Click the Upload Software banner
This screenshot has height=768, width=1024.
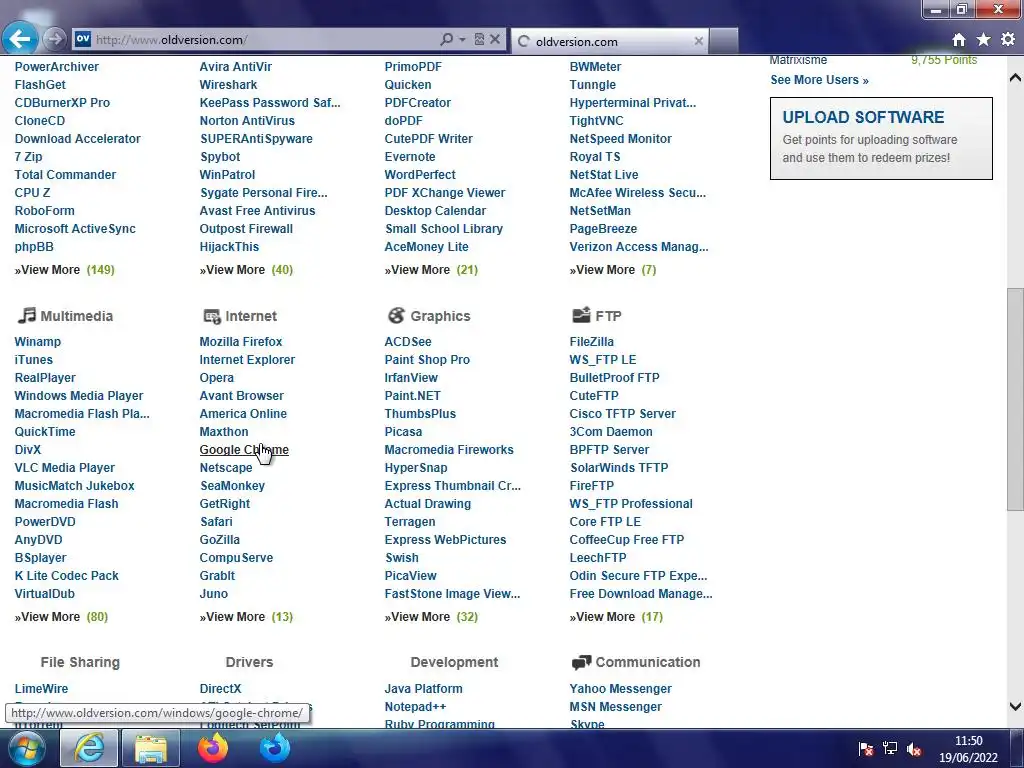(x=881, y=138)
